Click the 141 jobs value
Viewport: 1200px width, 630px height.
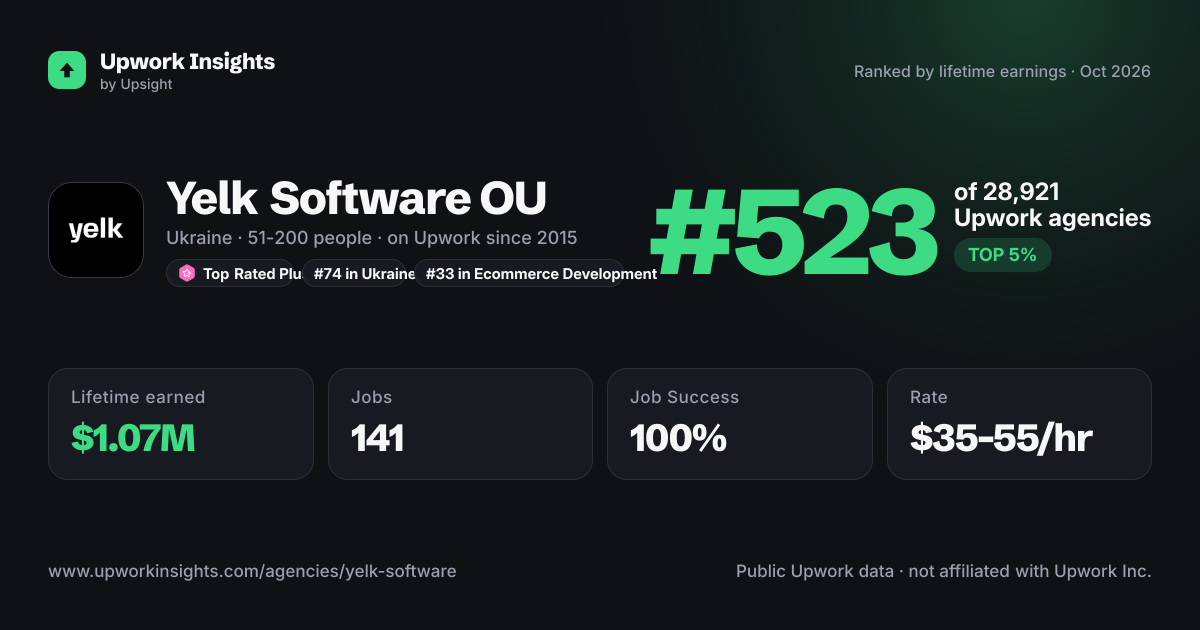coord(377,438)
